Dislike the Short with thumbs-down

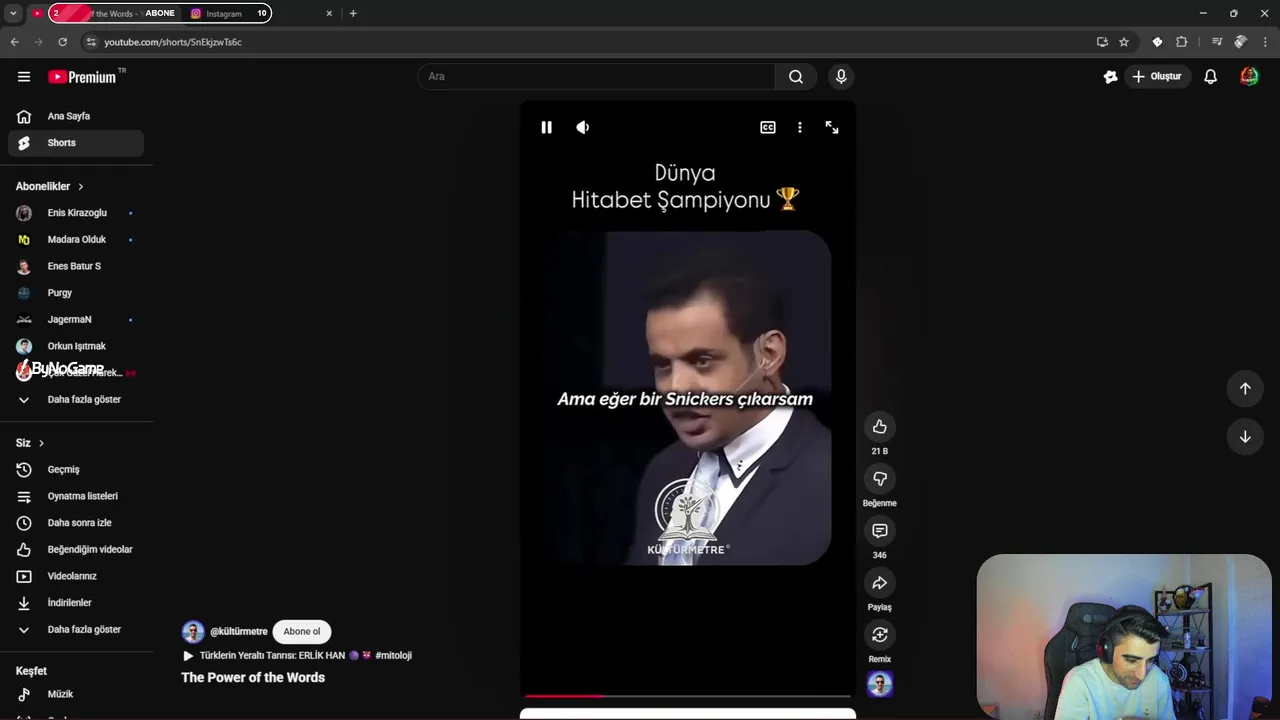click(880, 479)
